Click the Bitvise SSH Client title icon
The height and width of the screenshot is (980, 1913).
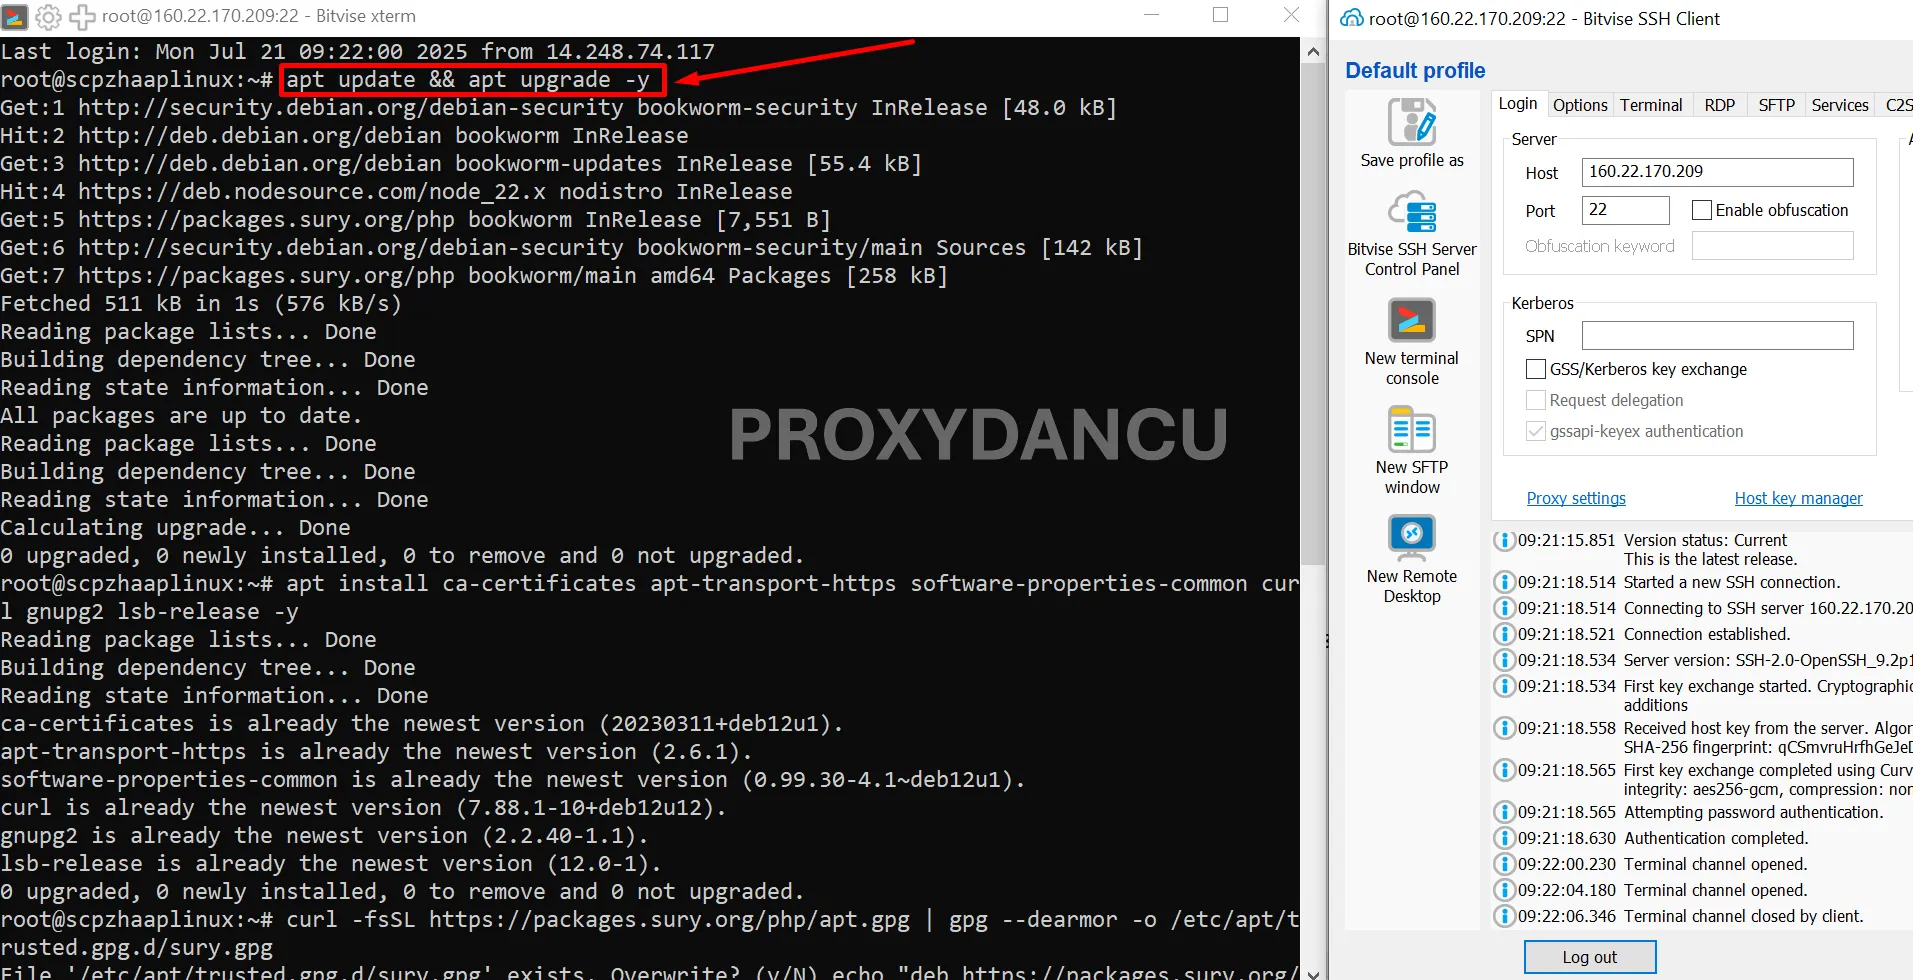point(1352,17)
